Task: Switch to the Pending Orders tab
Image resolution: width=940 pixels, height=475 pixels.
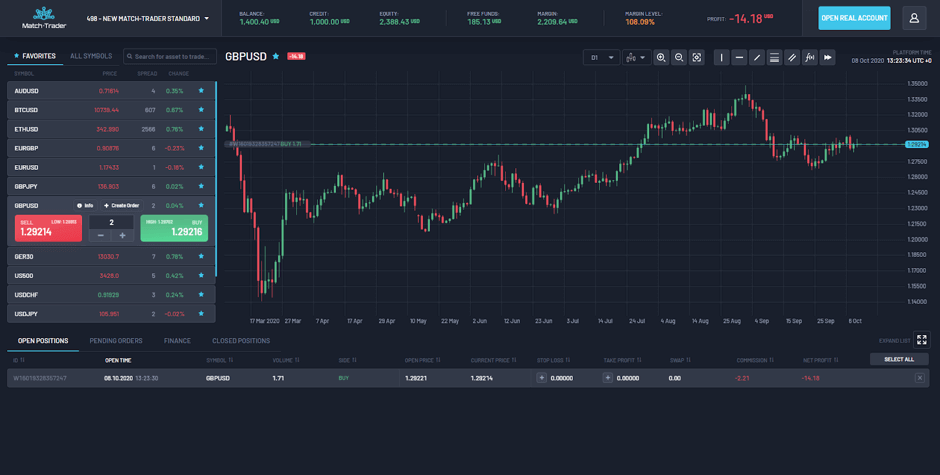Action: [116, 341]
